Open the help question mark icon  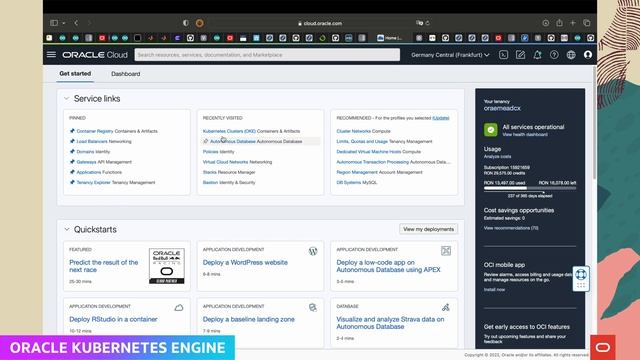click(x=554, y=55)
